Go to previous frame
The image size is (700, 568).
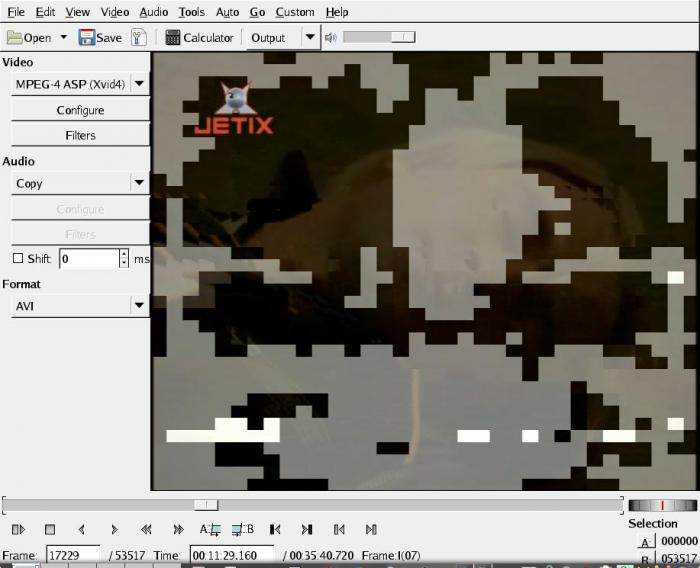[x=82, y=530]
